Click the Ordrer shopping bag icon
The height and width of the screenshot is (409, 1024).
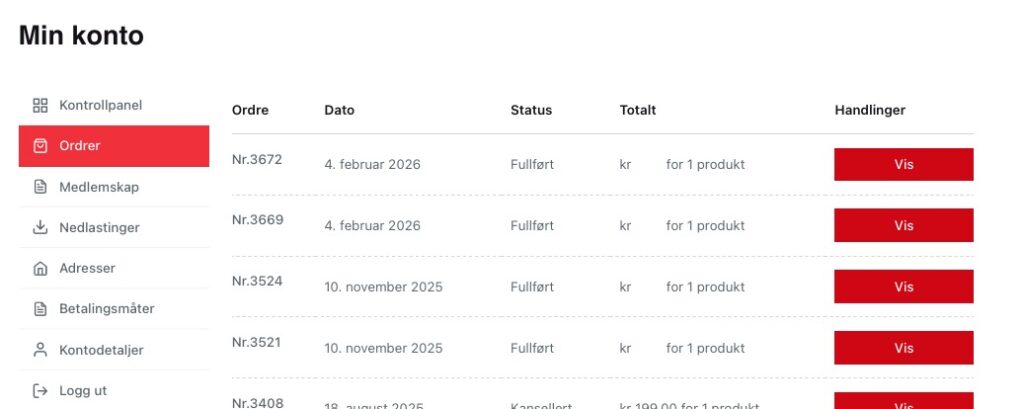click(x=40, y=146)
